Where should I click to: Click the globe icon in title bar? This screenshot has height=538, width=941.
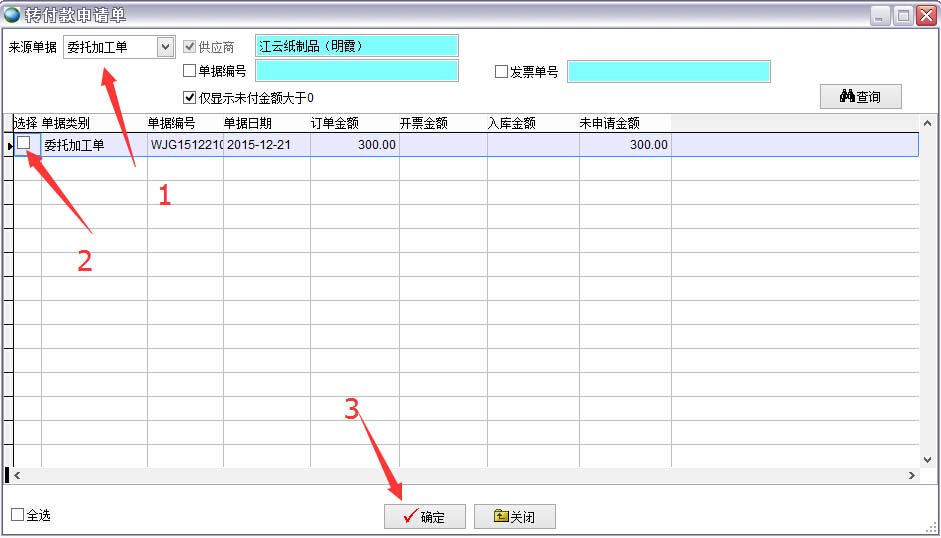12,14
